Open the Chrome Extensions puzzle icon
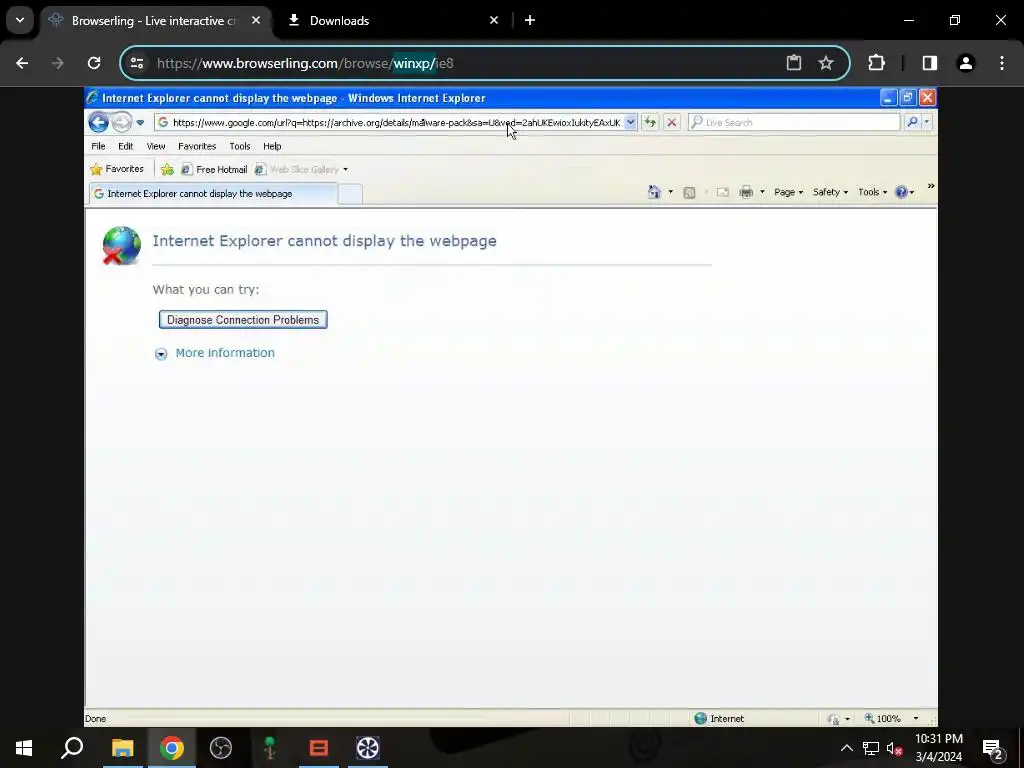1024x768 pixels. [x=876, y=63]
